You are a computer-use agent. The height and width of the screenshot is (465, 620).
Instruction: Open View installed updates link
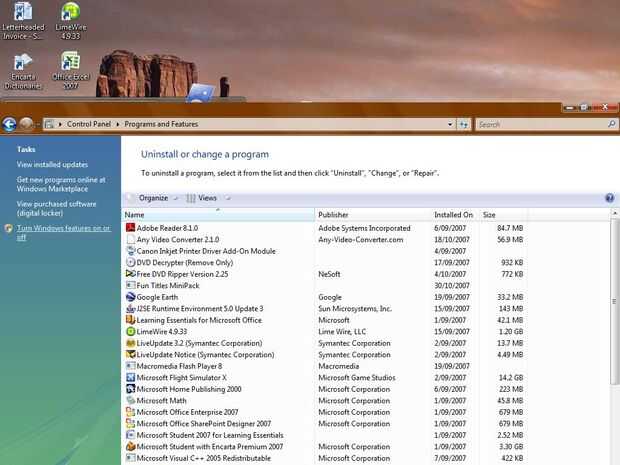[52, 164]
